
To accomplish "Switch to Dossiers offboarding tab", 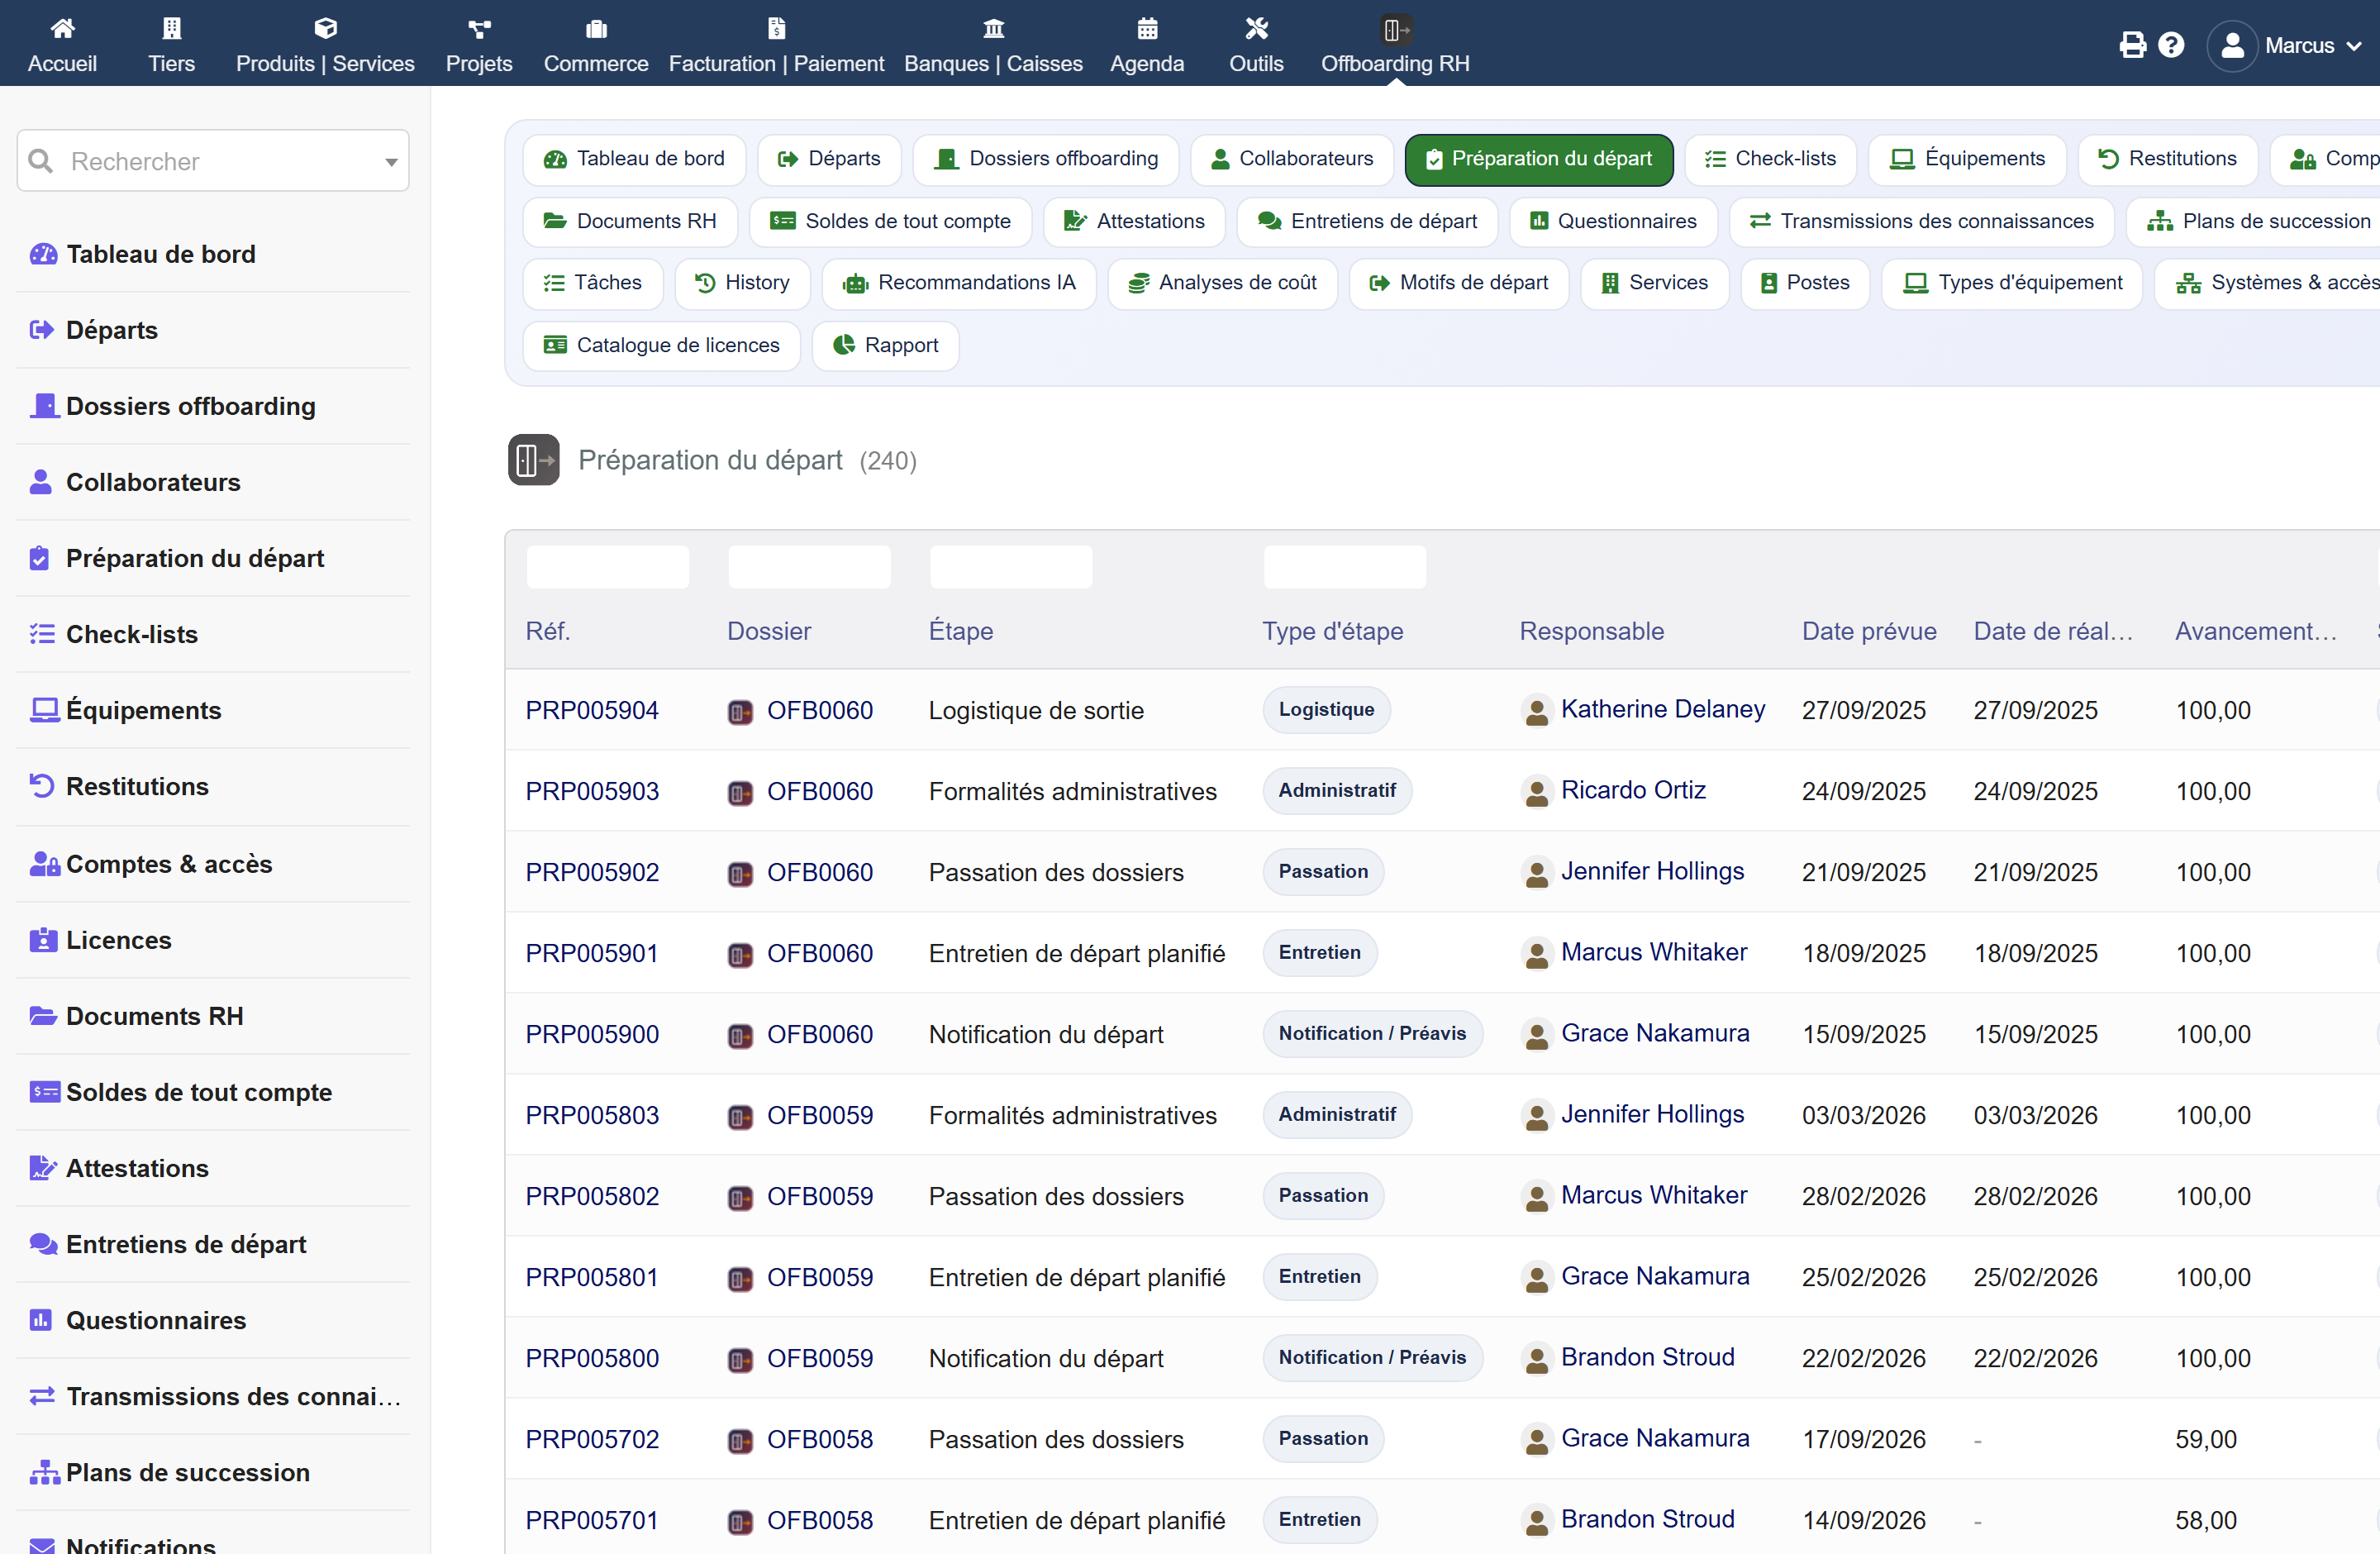I will pos(1046,159).
